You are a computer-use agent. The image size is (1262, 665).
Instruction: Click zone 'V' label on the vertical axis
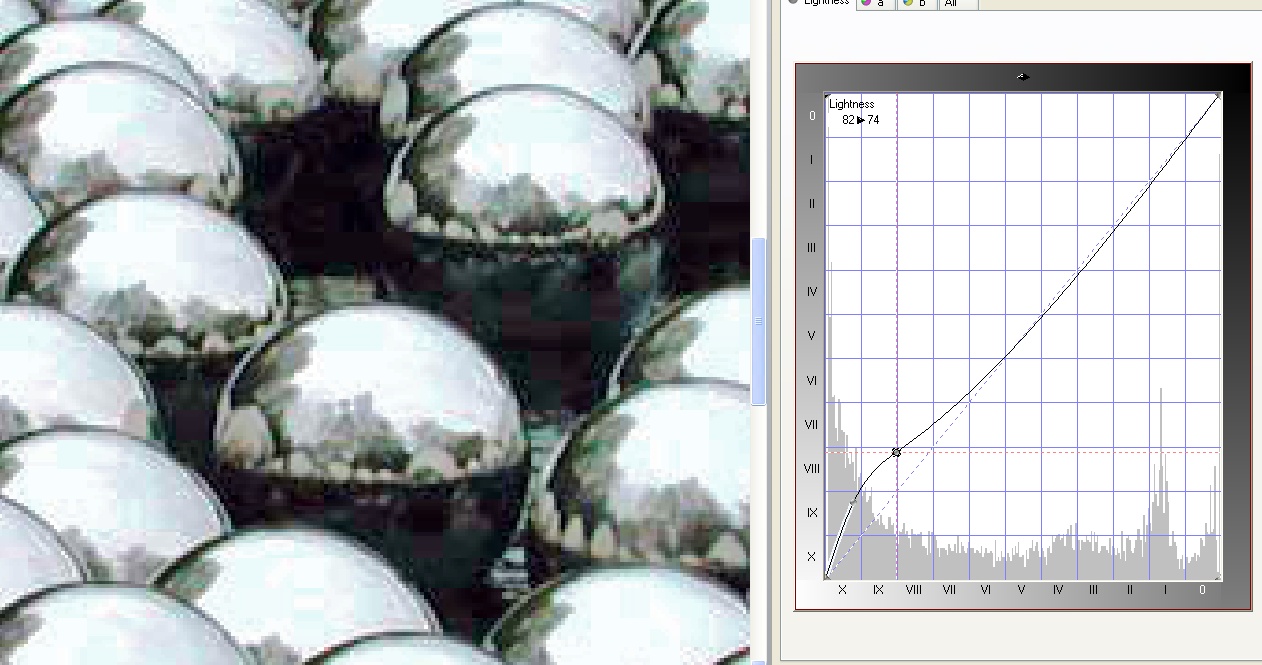pyautogui.click(x=812, y=336)
